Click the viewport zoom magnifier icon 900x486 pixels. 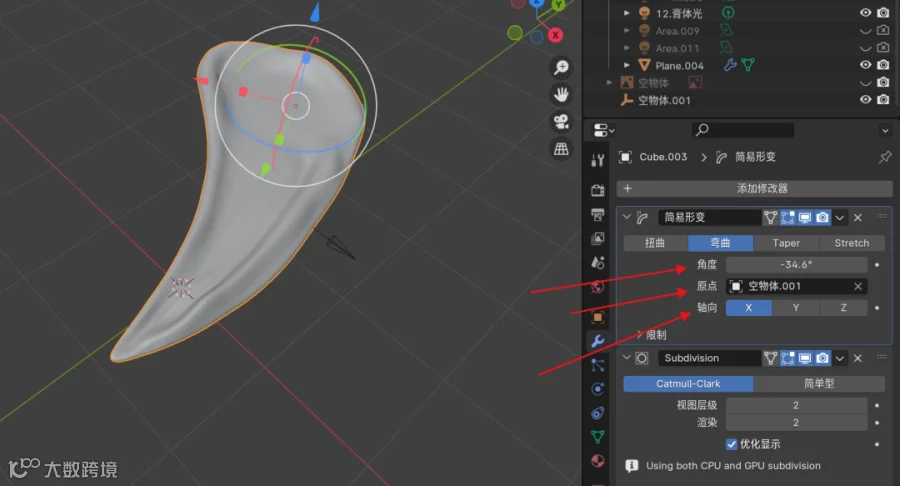561,68
